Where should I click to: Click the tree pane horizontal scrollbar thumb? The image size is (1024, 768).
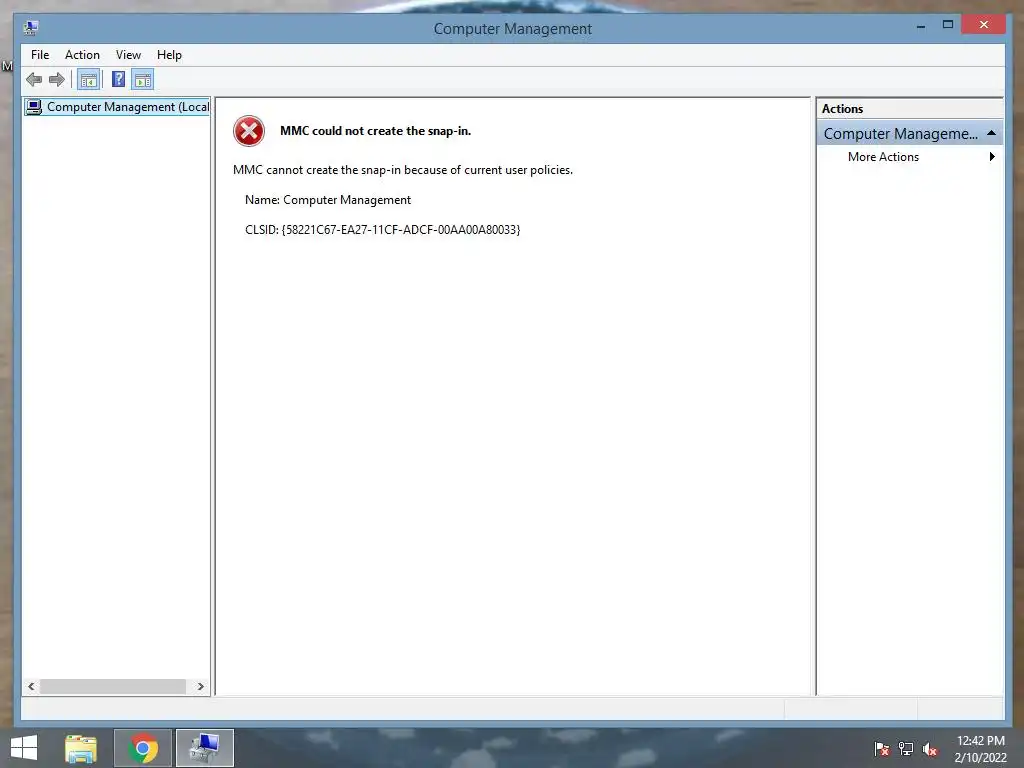112,686
